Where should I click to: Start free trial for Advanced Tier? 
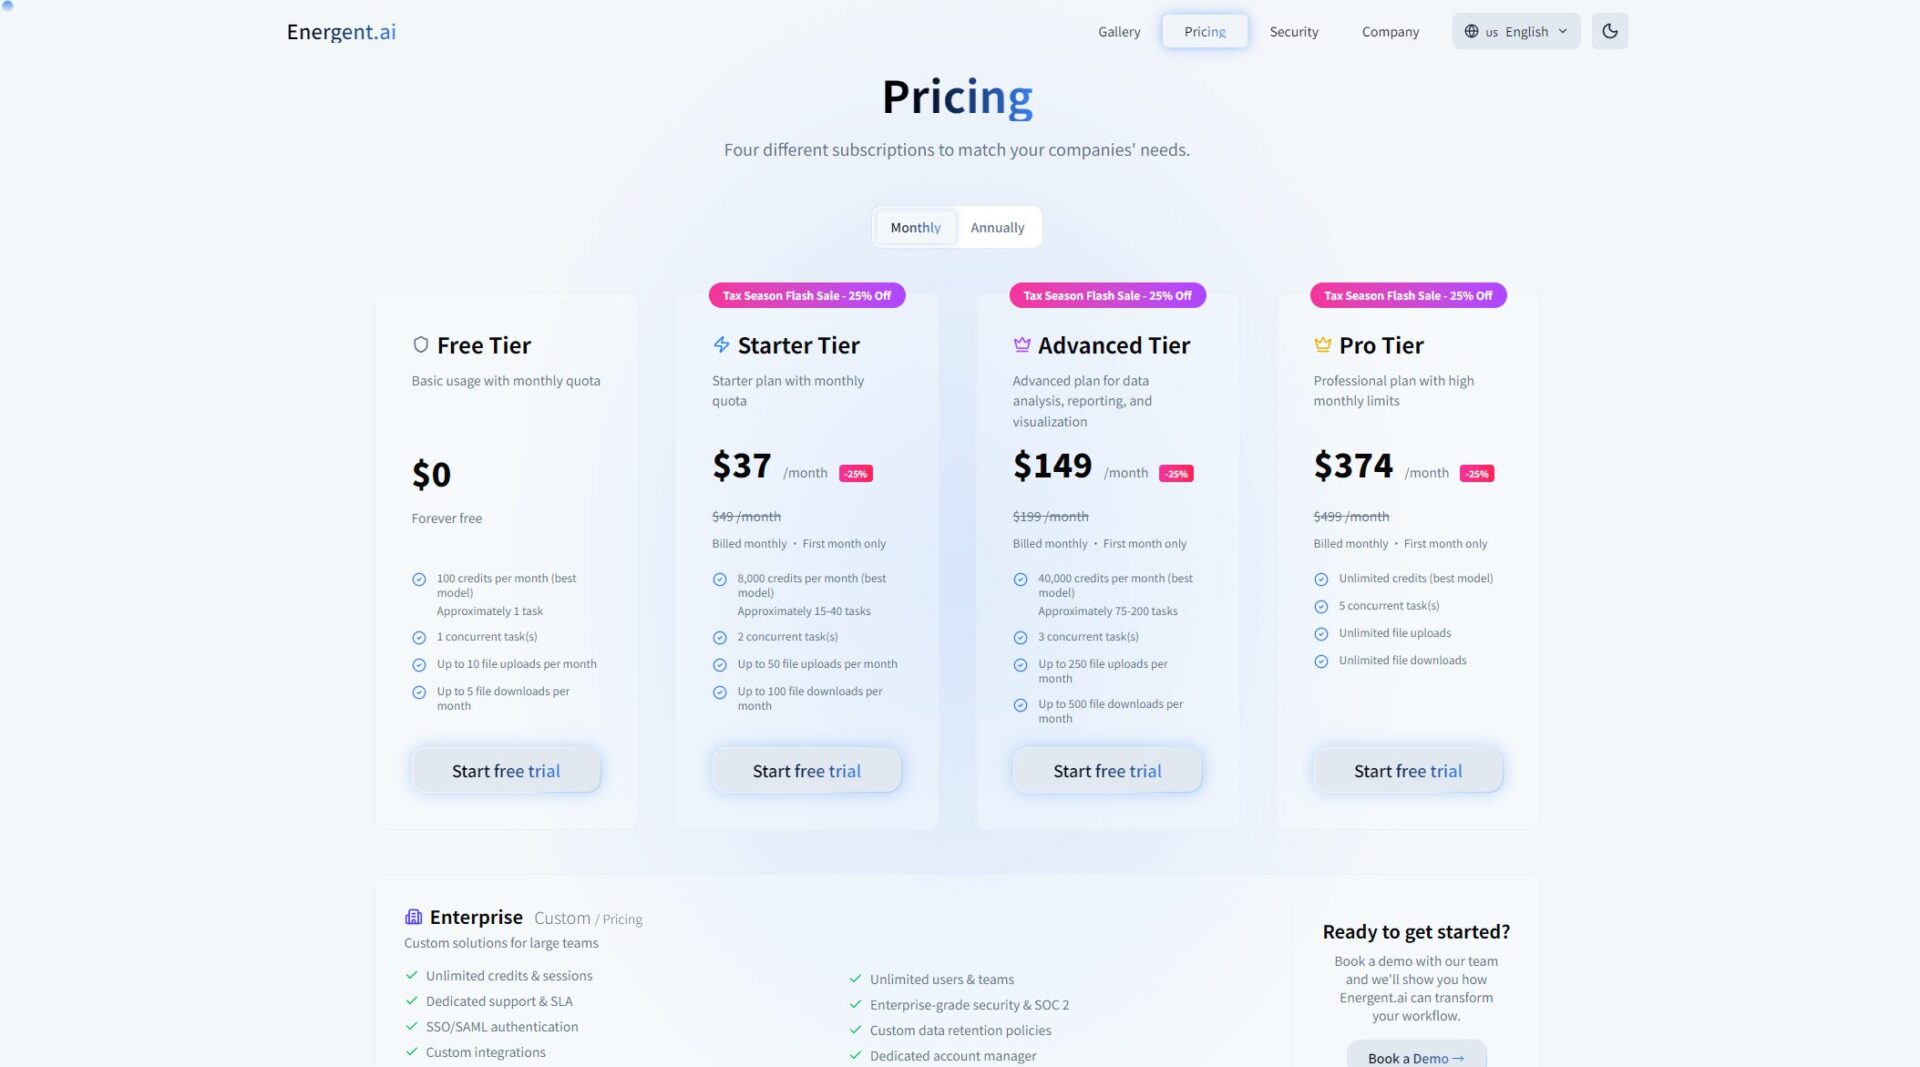tap(1107, 771)
